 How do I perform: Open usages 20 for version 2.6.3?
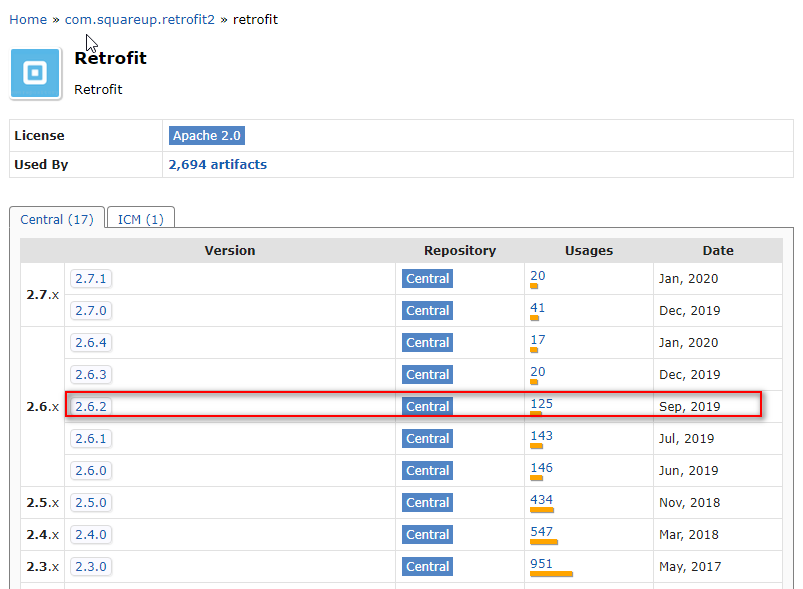pyautogui.click(x=538, y=371)
